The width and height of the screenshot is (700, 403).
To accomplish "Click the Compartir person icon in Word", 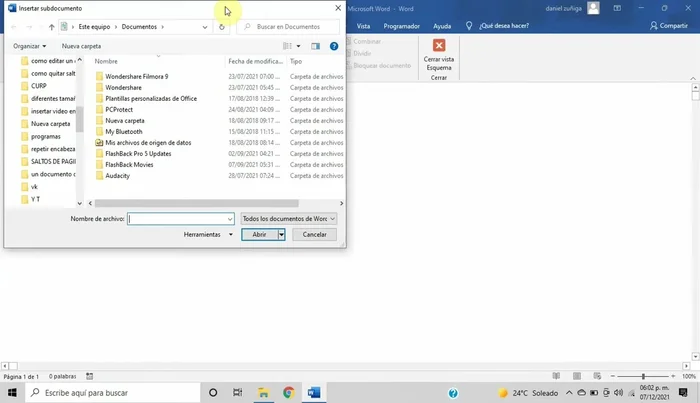I will pyautogui.click(x=654, y=26).
